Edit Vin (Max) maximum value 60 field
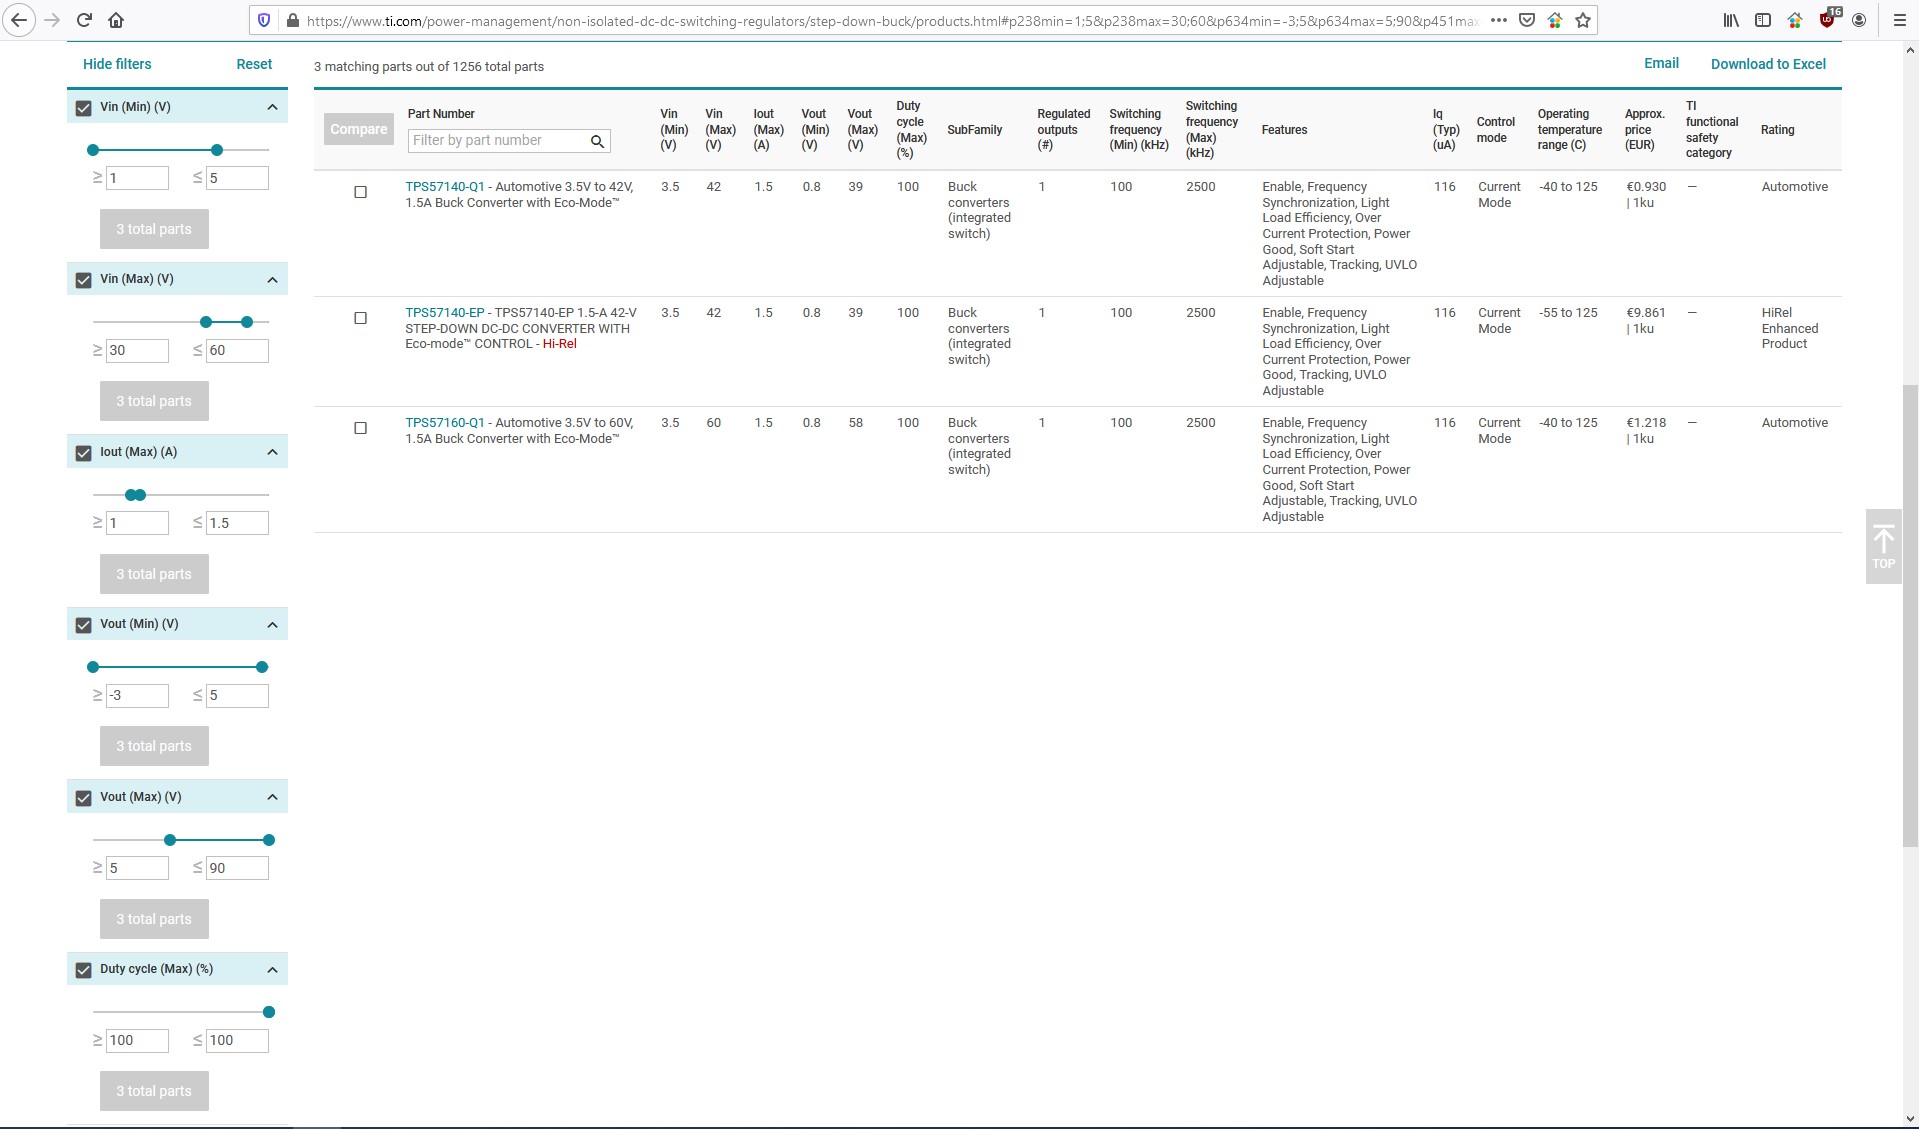The width and height of the screenshot is (1919, 1129). coord(237,351)
